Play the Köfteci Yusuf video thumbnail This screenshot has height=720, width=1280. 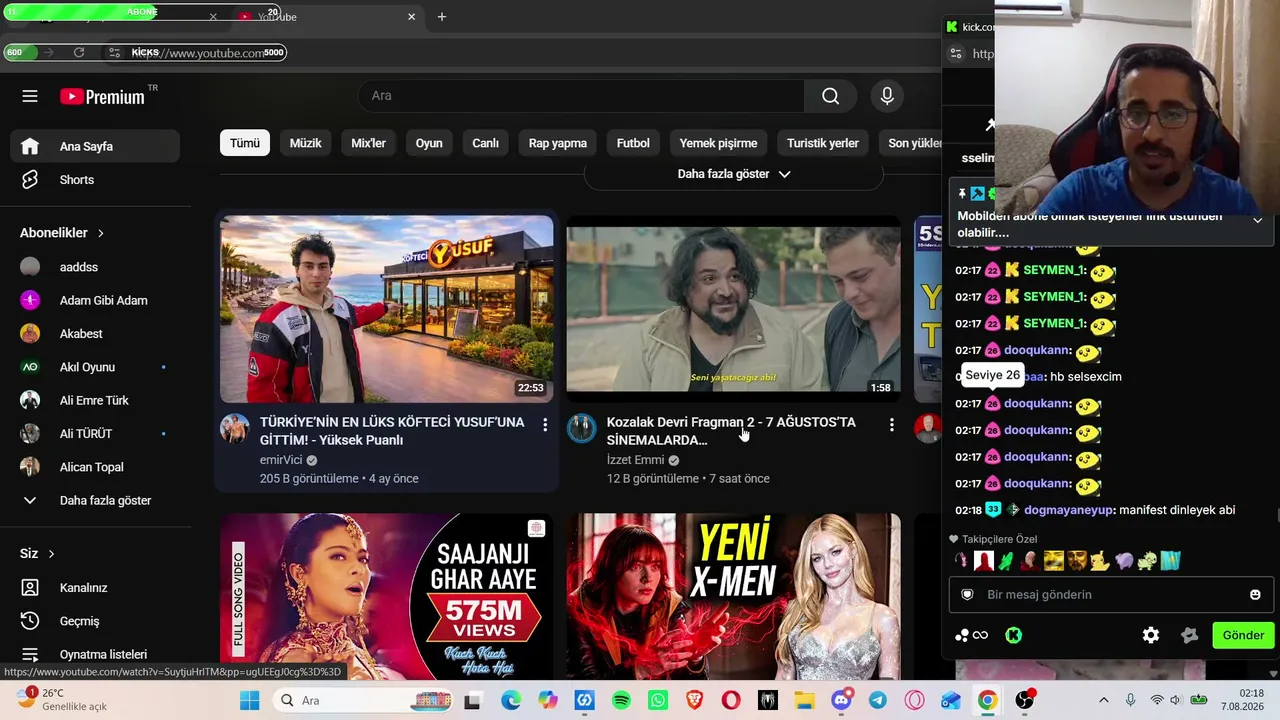(x=387, y=309)
